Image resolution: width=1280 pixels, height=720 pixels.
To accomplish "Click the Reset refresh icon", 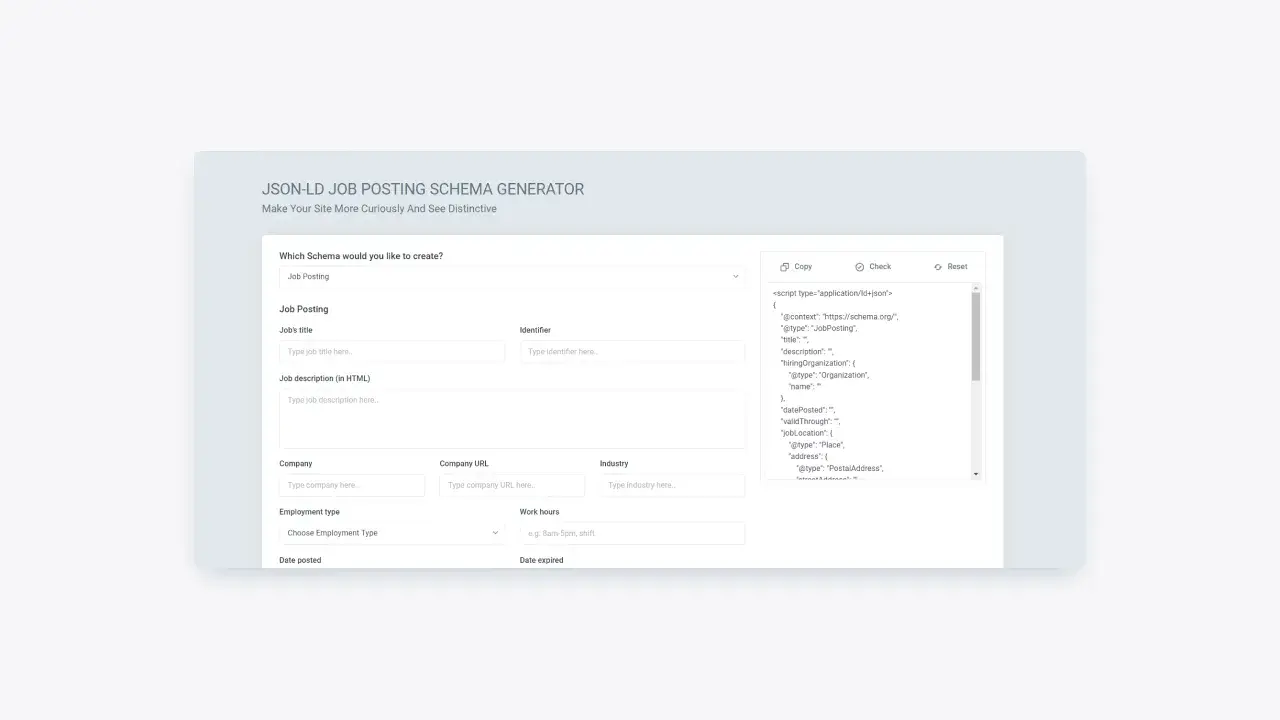I will point(938,266).
